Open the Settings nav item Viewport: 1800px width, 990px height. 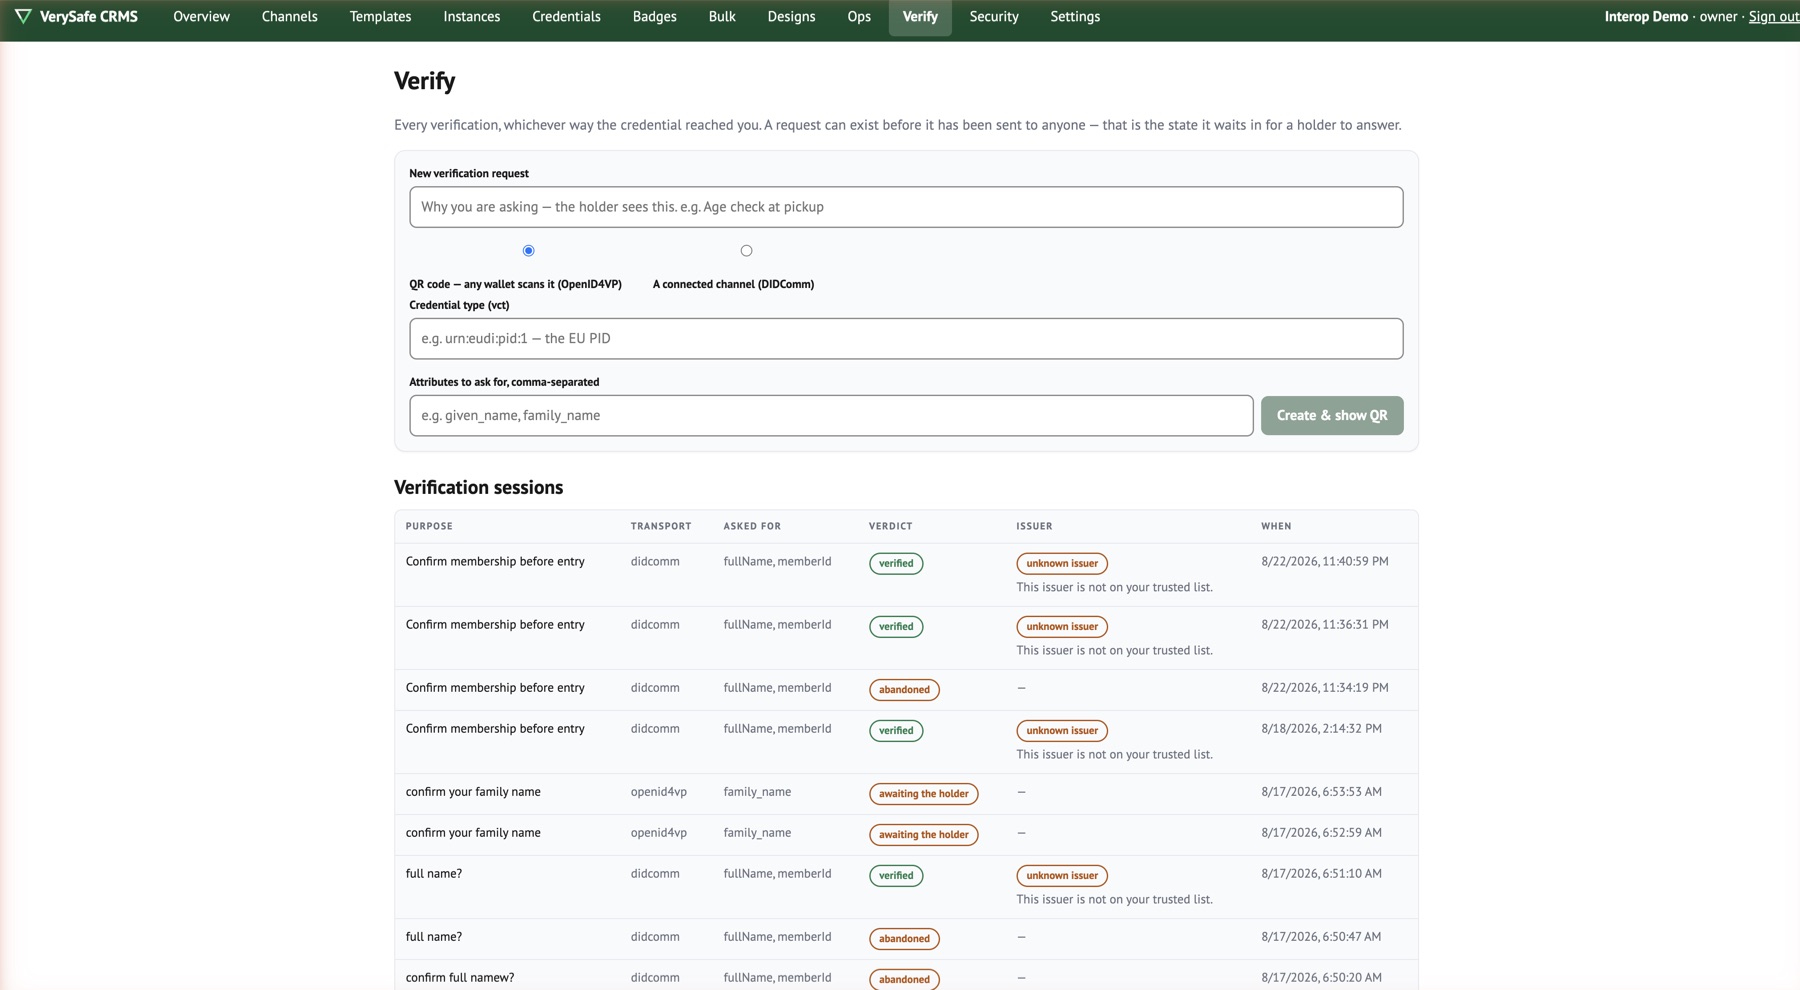tap(1075, 16)
